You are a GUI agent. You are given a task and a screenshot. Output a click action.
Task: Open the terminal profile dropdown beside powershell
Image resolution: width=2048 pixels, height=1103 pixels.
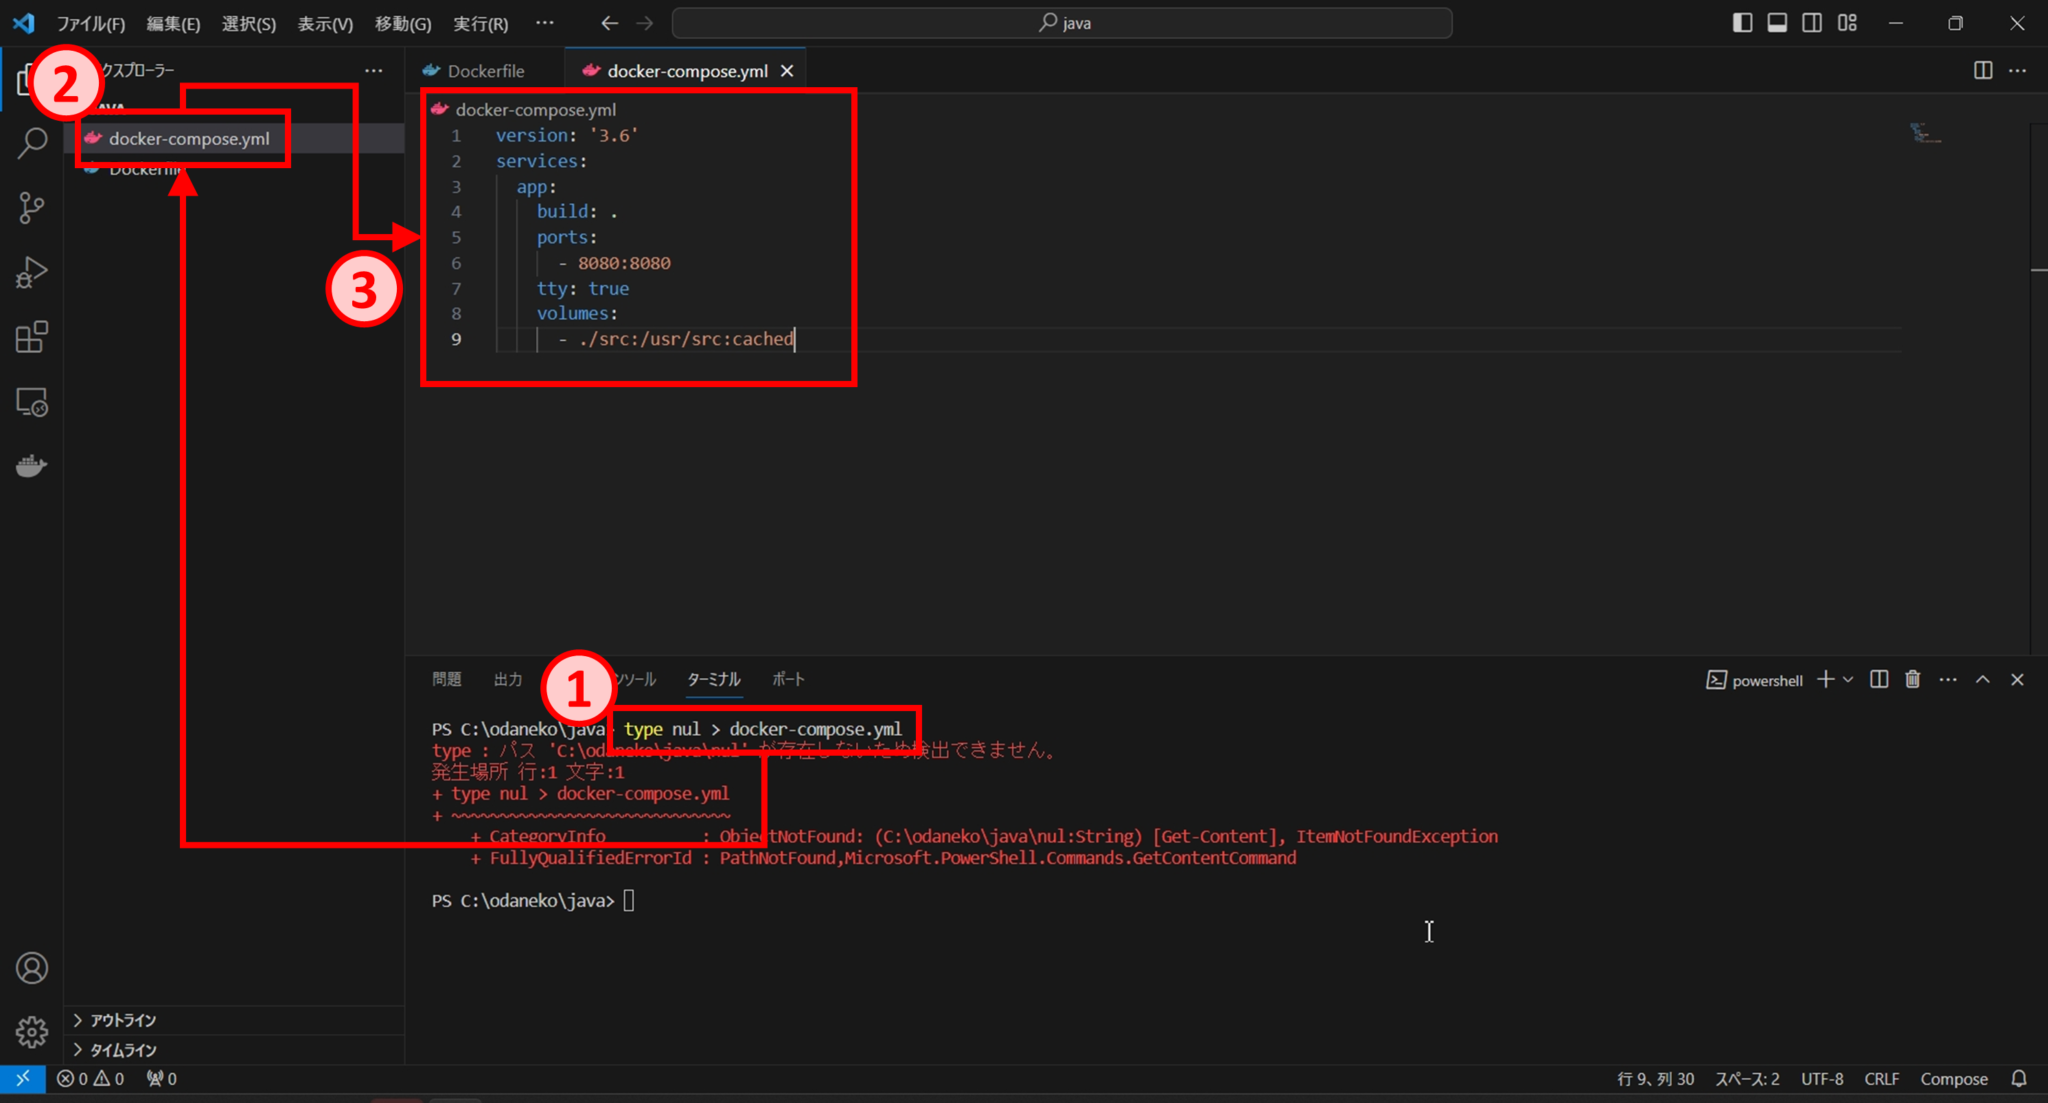(x=1846, y=679)
